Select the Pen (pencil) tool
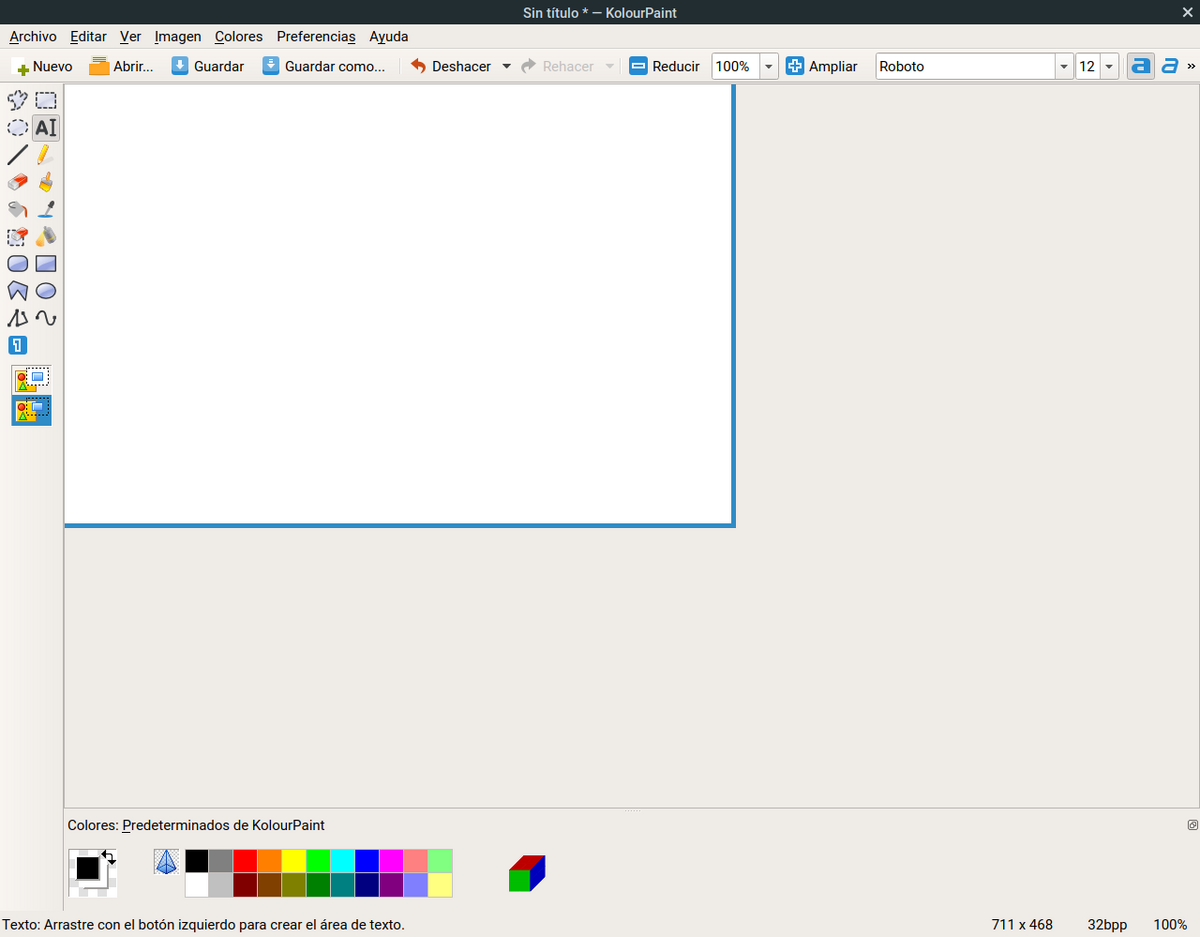This screenshot has height=937, width=1200. pyautogui.click(x=46, y=155)
